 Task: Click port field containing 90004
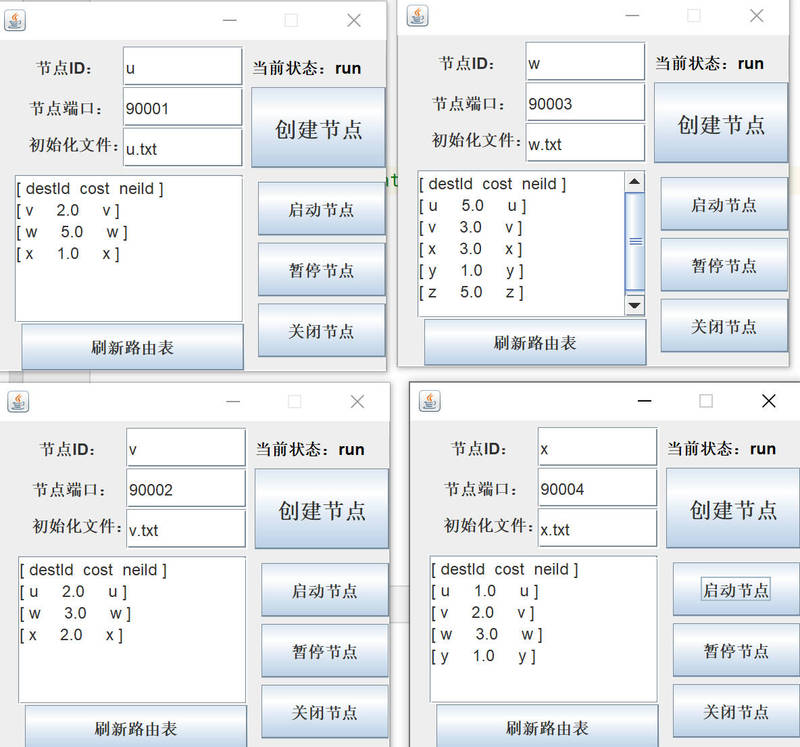597,487
